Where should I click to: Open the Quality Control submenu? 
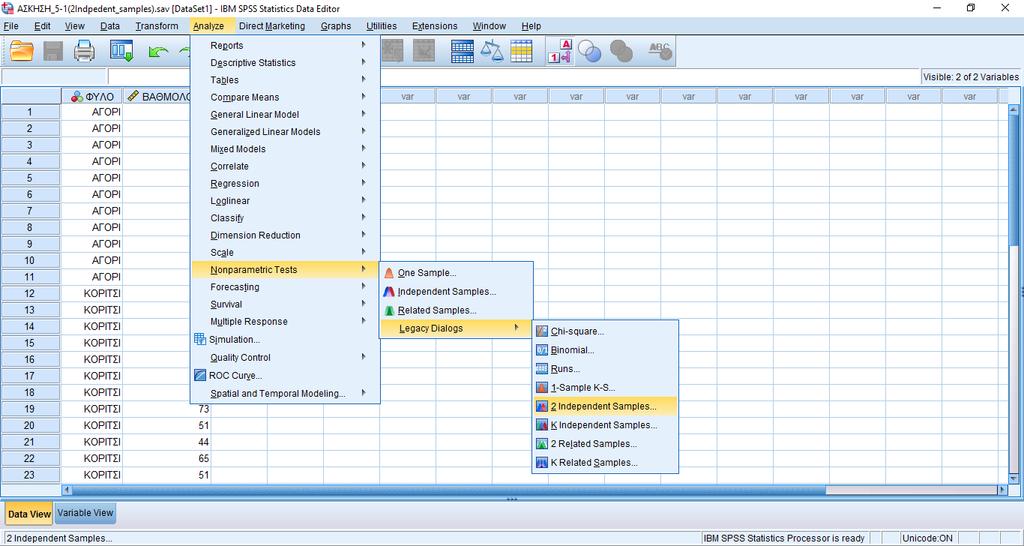pos(285,357)
